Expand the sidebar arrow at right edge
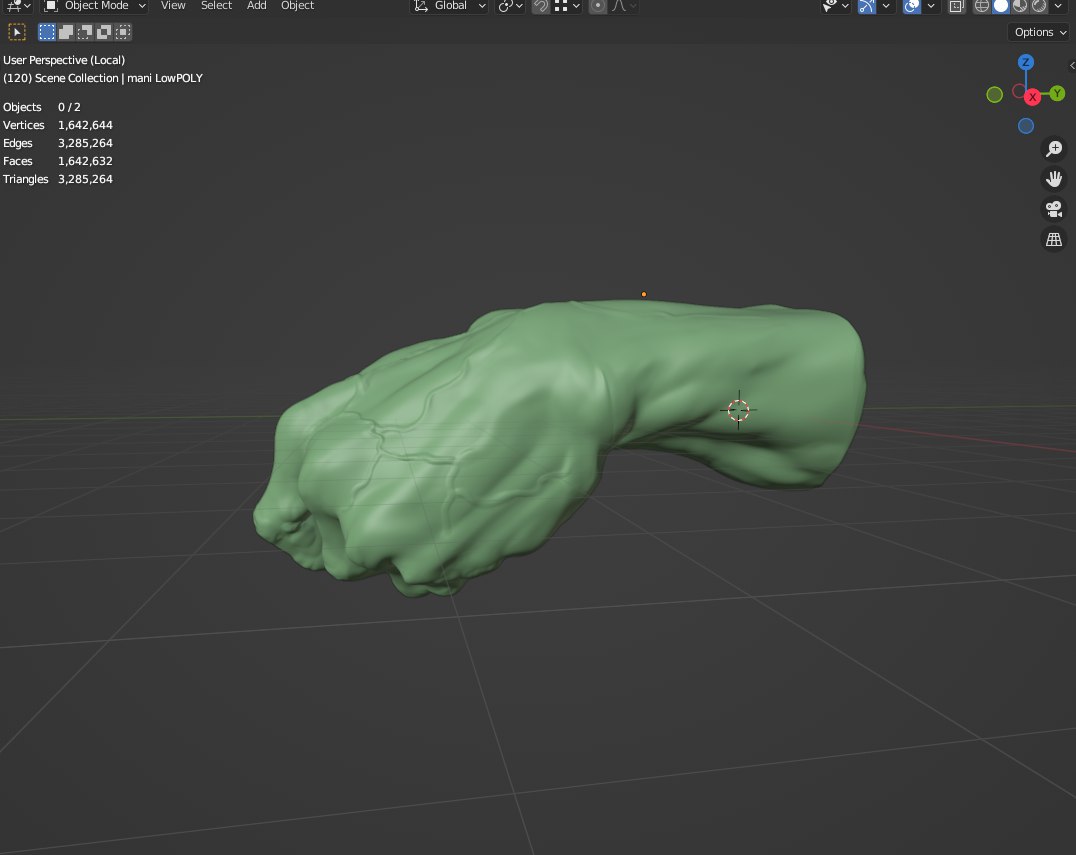Image resolution: width=1076 pixels, height=855 pixels. (1072, 66)
